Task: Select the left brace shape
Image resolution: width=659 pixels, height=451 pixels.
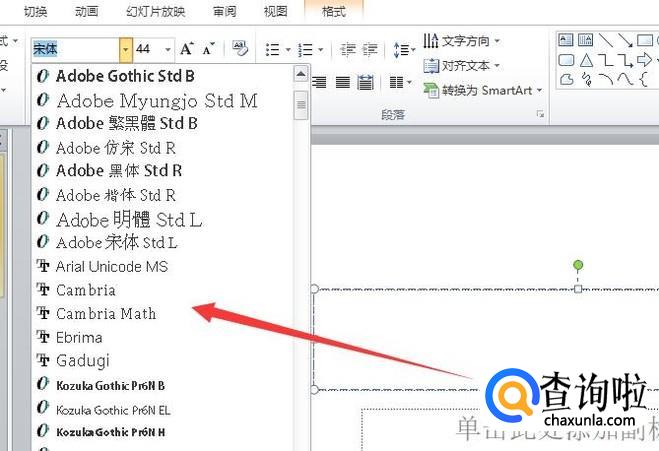Action: click(643, 79)
